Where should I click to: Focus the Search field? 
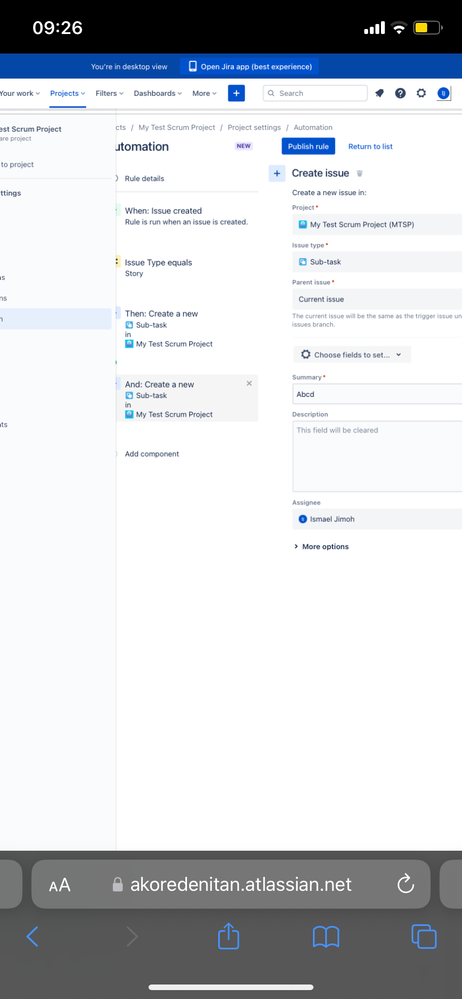(x=315, y=93)
